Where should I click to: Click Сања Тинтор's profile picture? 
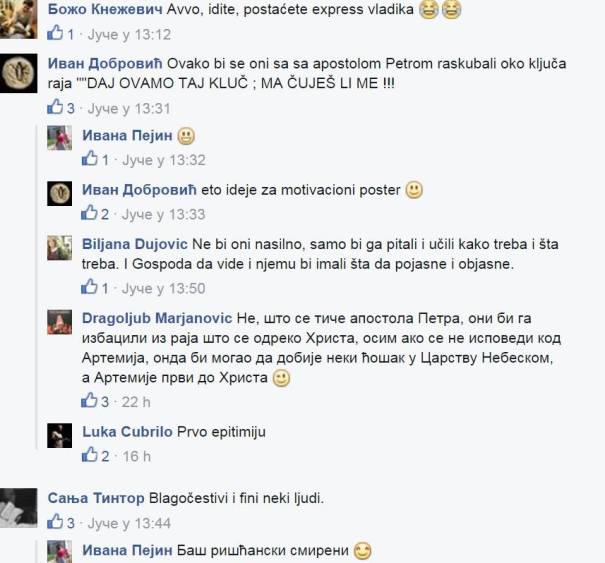pos(19,508)
